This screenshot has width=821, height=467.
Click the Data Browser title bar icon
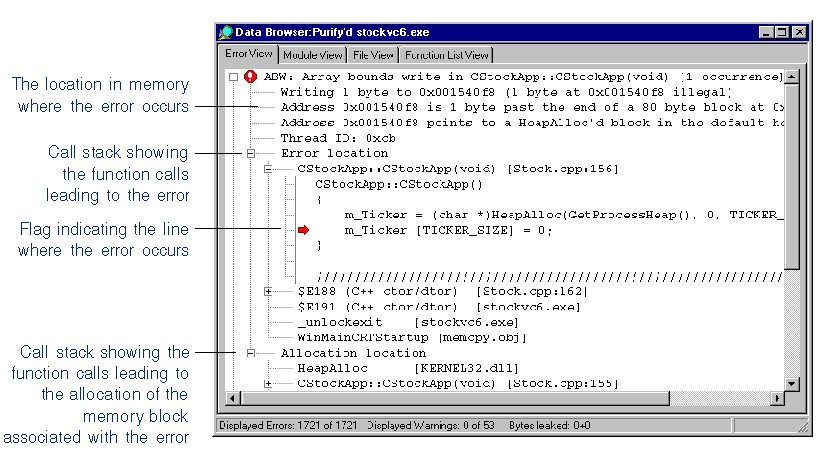[x=226, y=32]
